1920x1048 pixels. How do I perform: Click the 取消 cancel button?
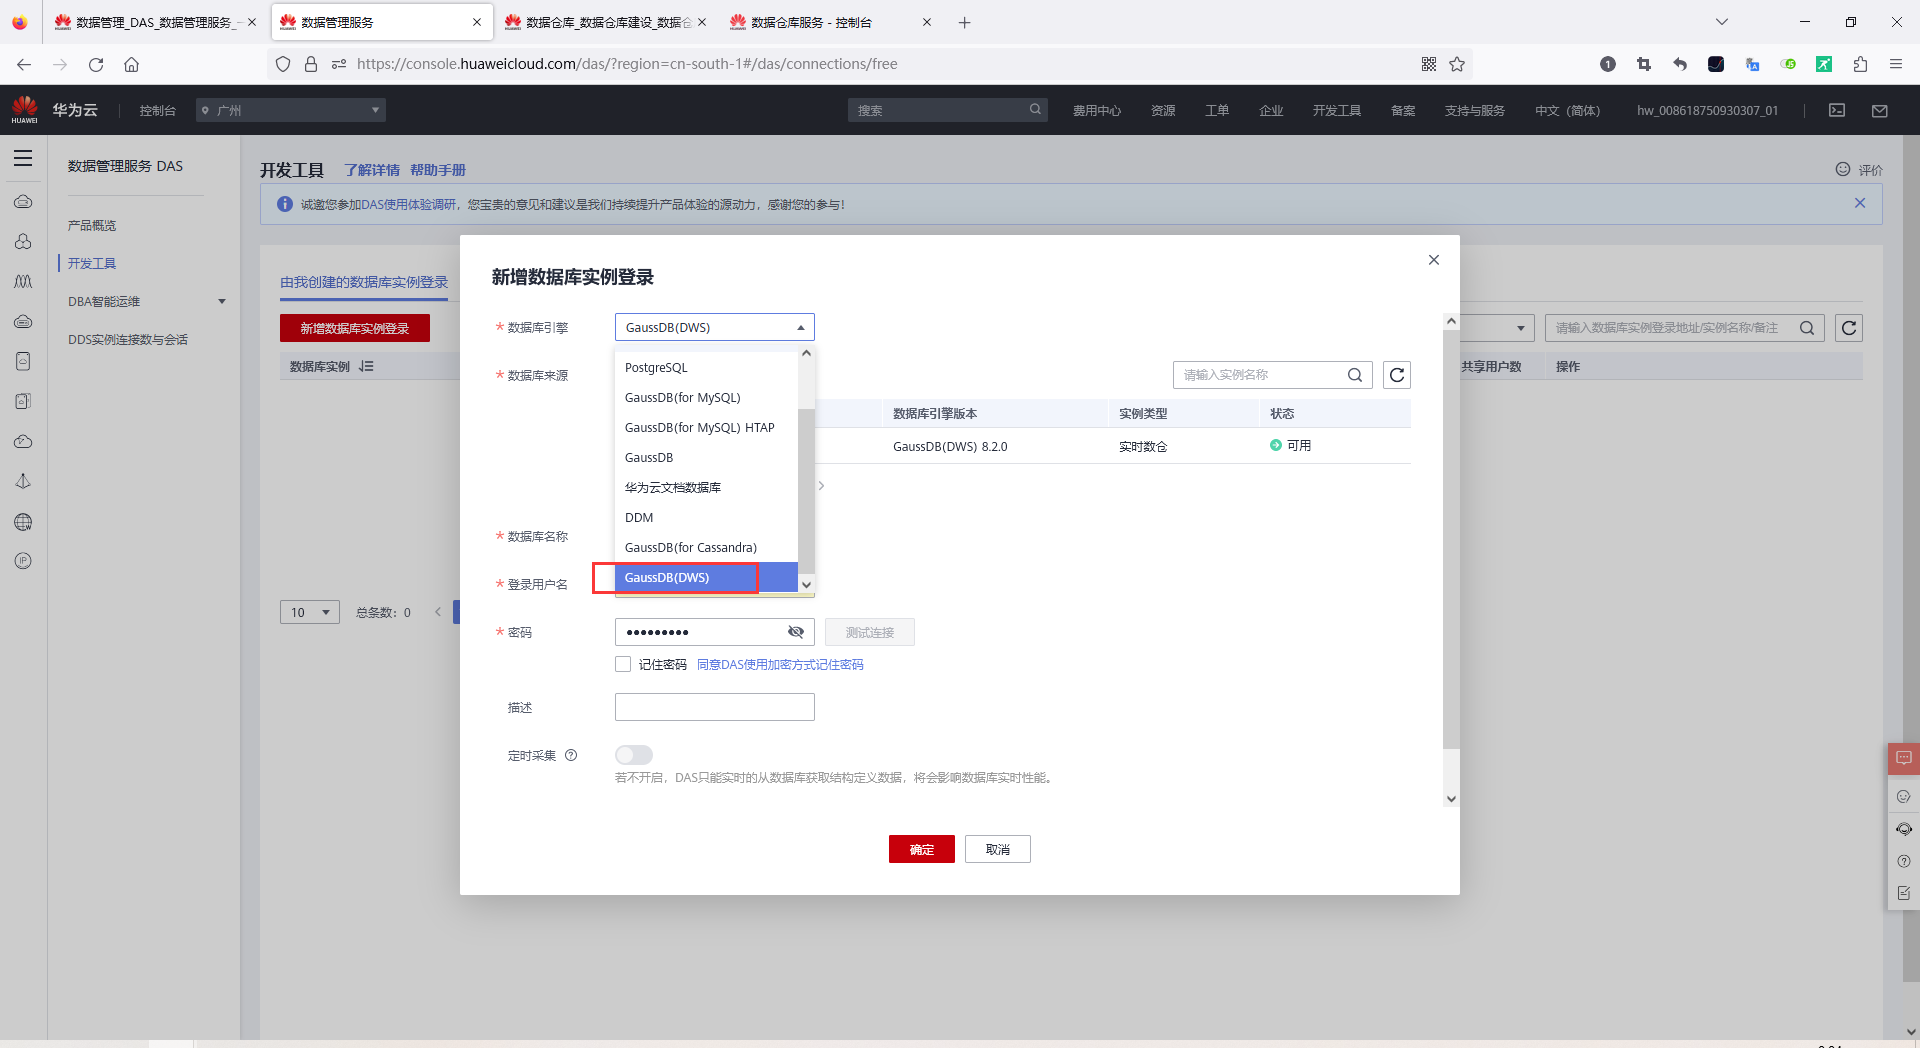998,849
